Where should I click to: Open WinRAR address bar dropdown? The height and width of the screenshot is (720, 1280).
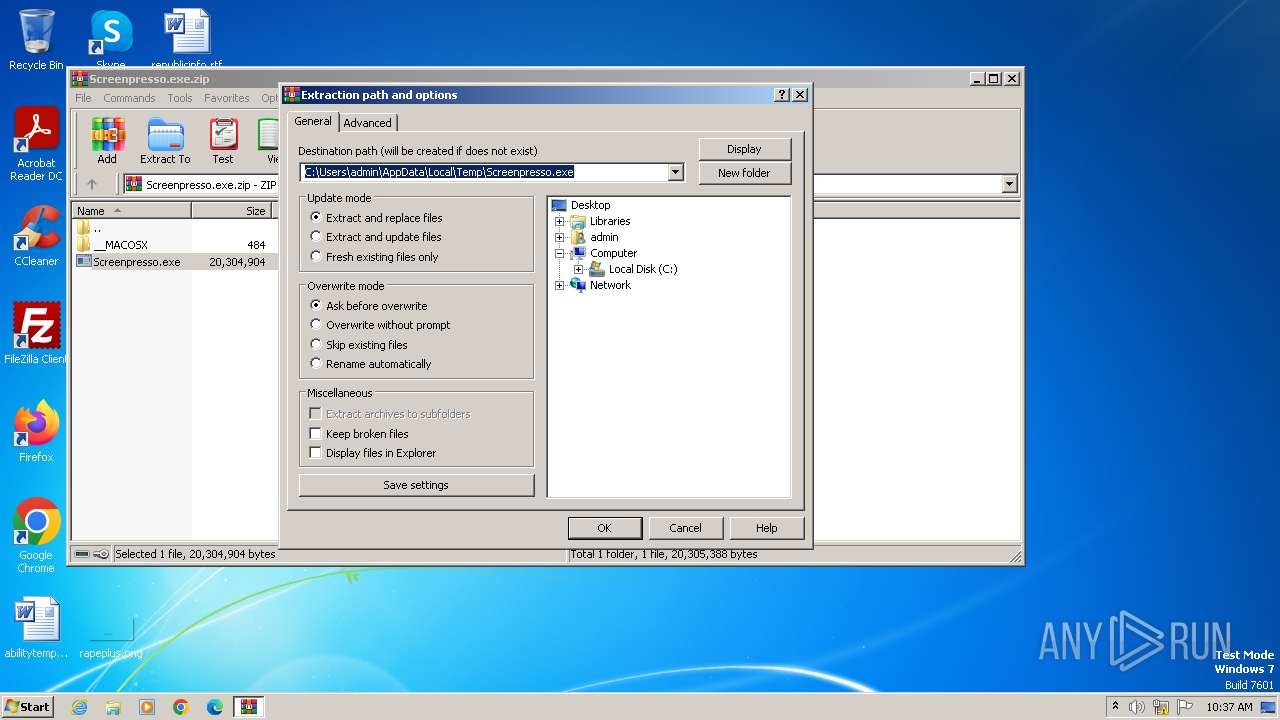coord(1009,184)
